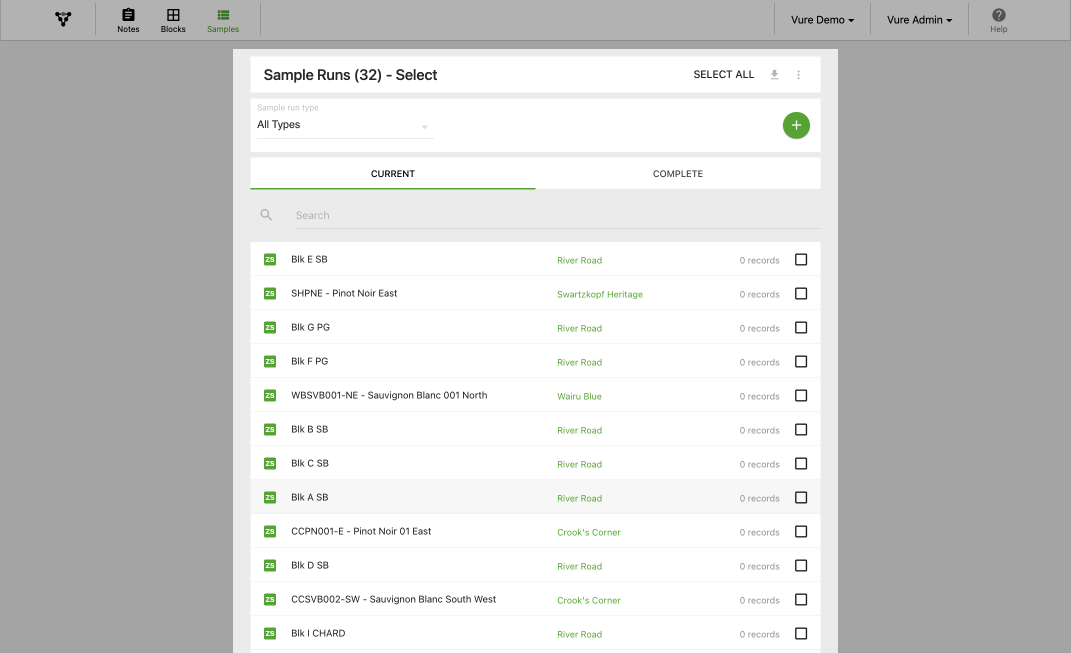Open the Samples section
1071x653 pixels.
pos(223,20)
